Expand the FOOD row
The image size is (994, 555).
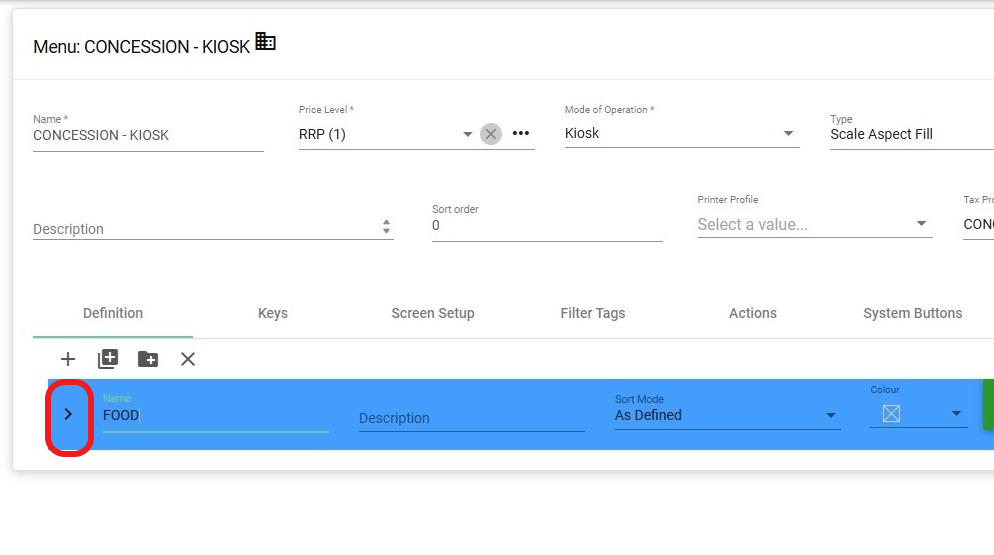68,414
